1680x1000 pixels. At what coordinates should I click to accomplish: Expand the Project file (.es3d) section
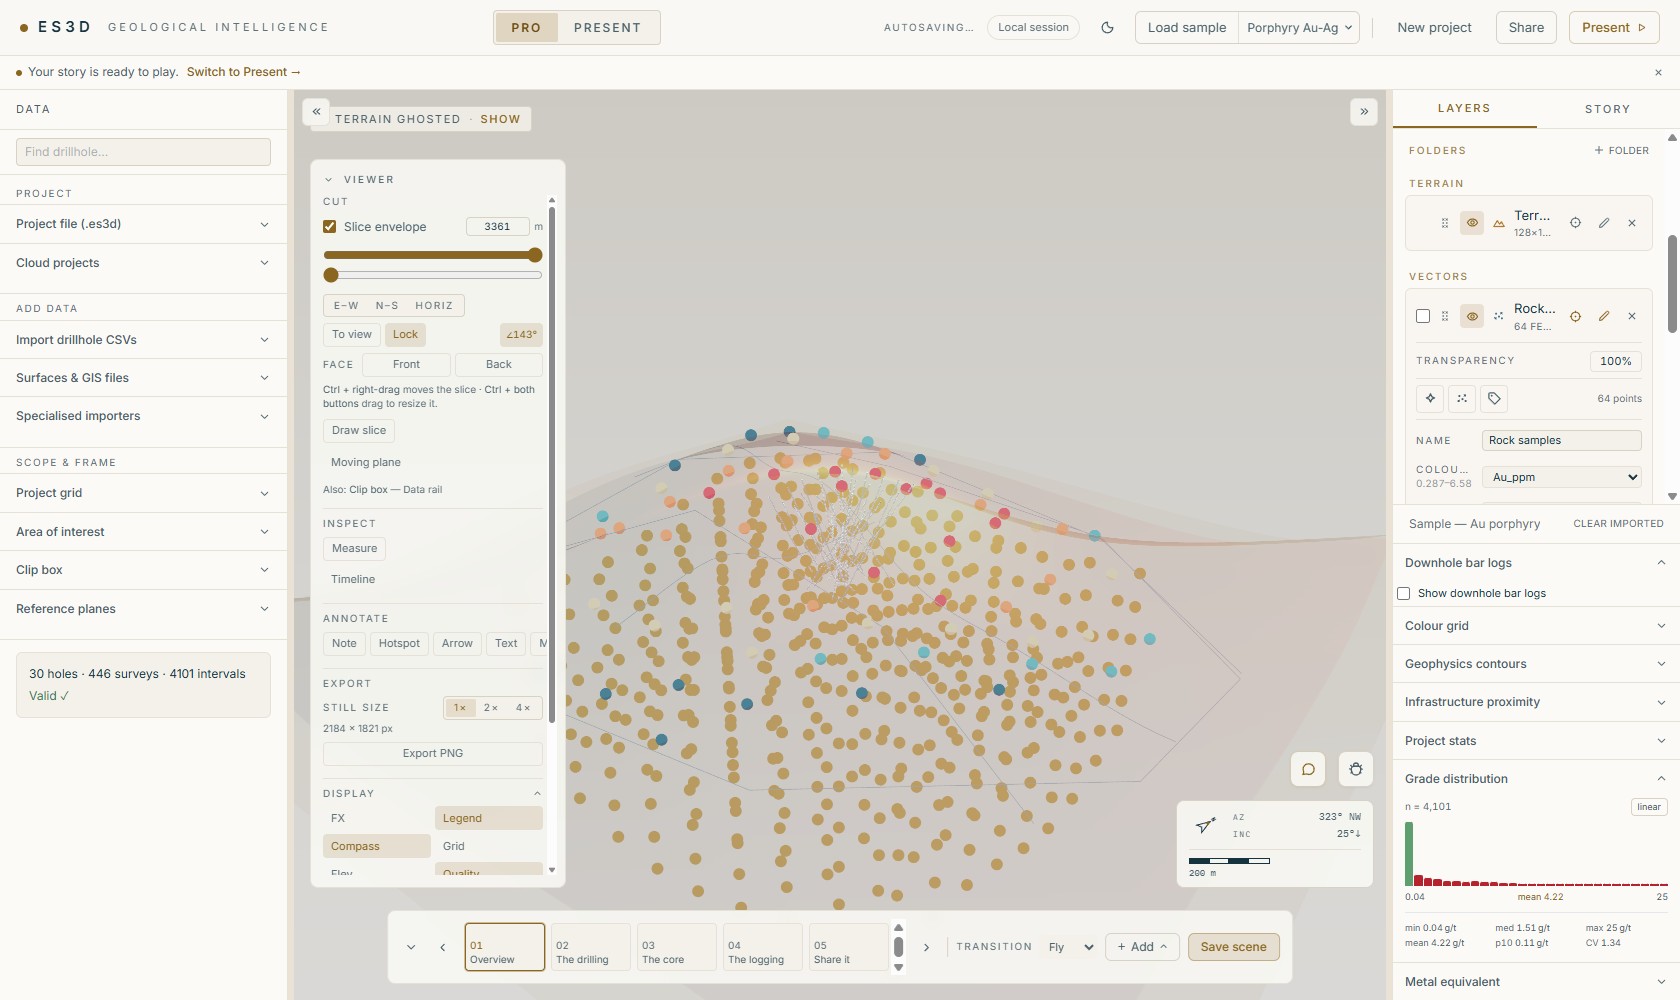click(143, 224)
